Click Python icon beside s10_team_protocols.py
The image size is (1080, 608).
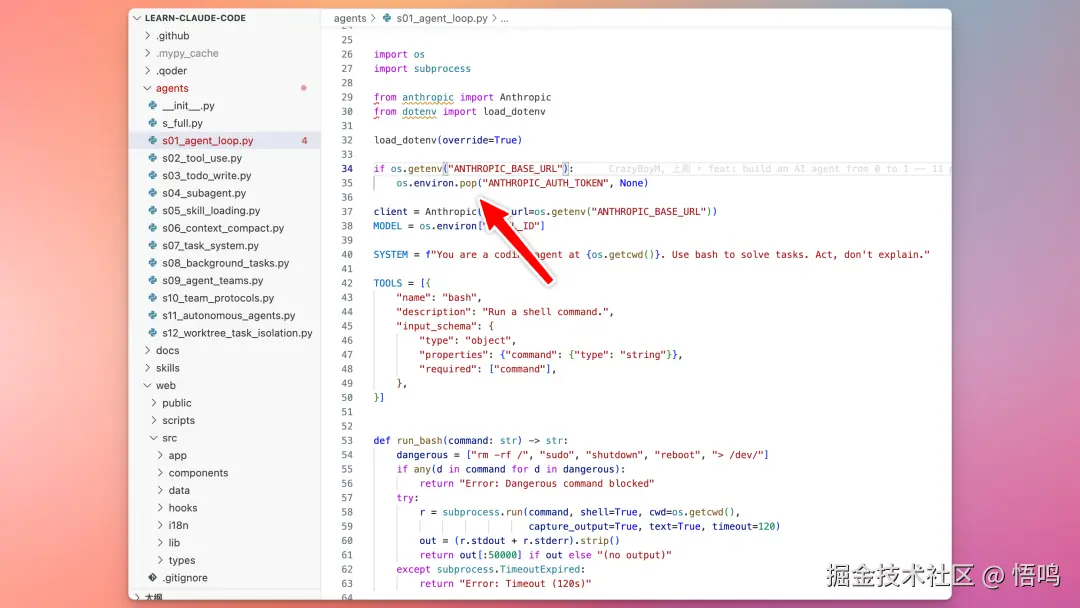153,297
